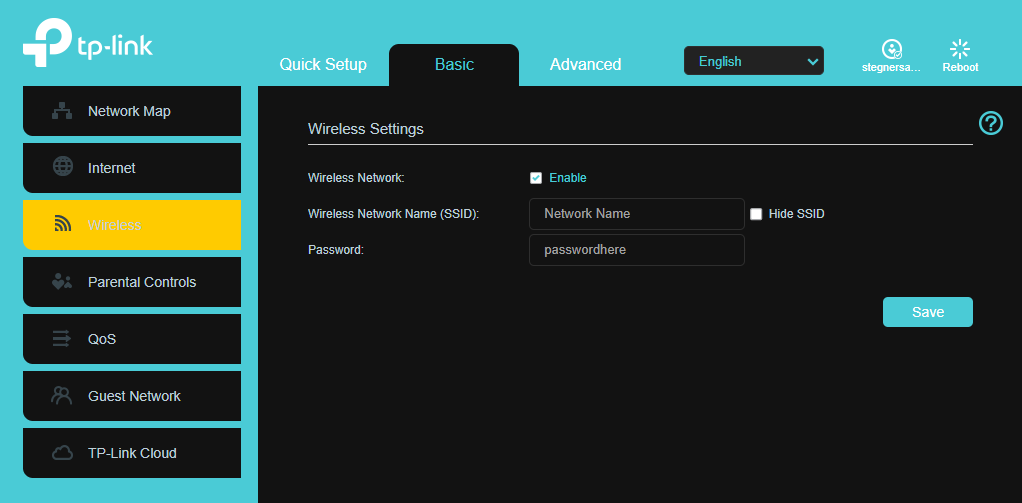Select the Basic tab

click(x=454, y=65)
